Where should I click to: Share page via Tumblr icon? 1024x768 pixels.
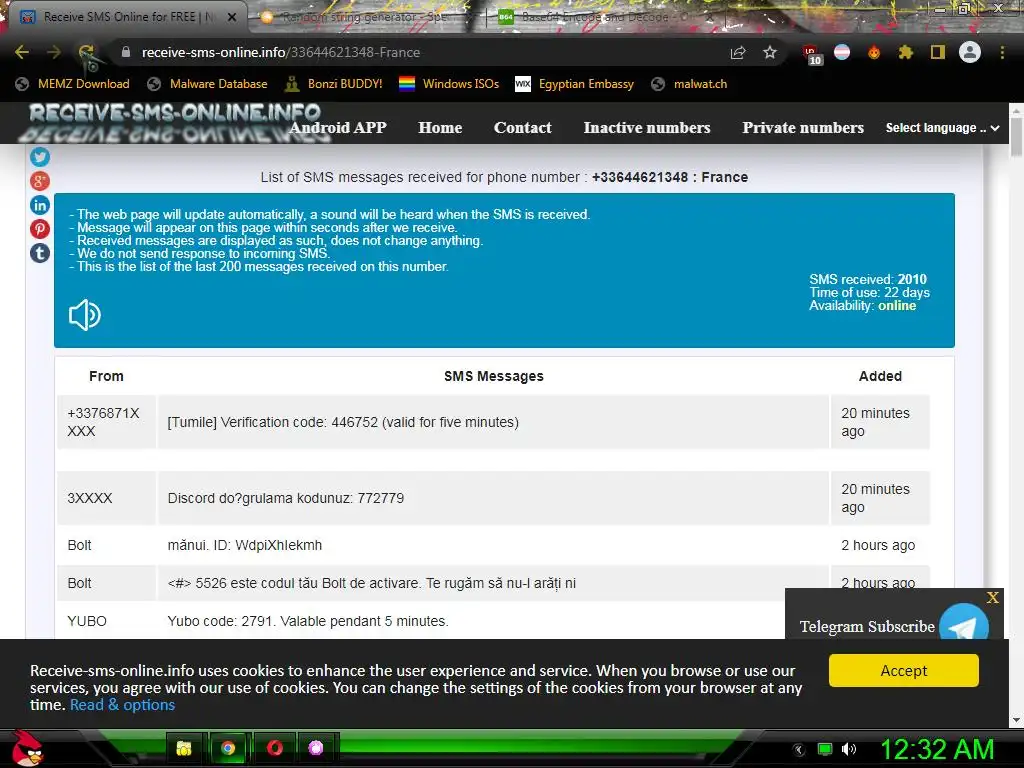pos(40,253)
